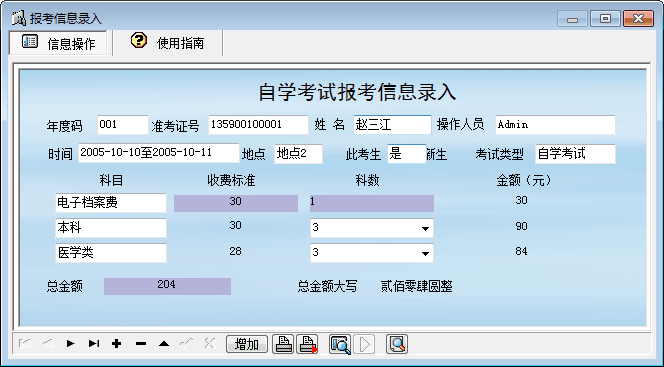Screen dimensions: 664x367
Task: Click the 本科 收费标准 value 30
Action: coord(235,225)
